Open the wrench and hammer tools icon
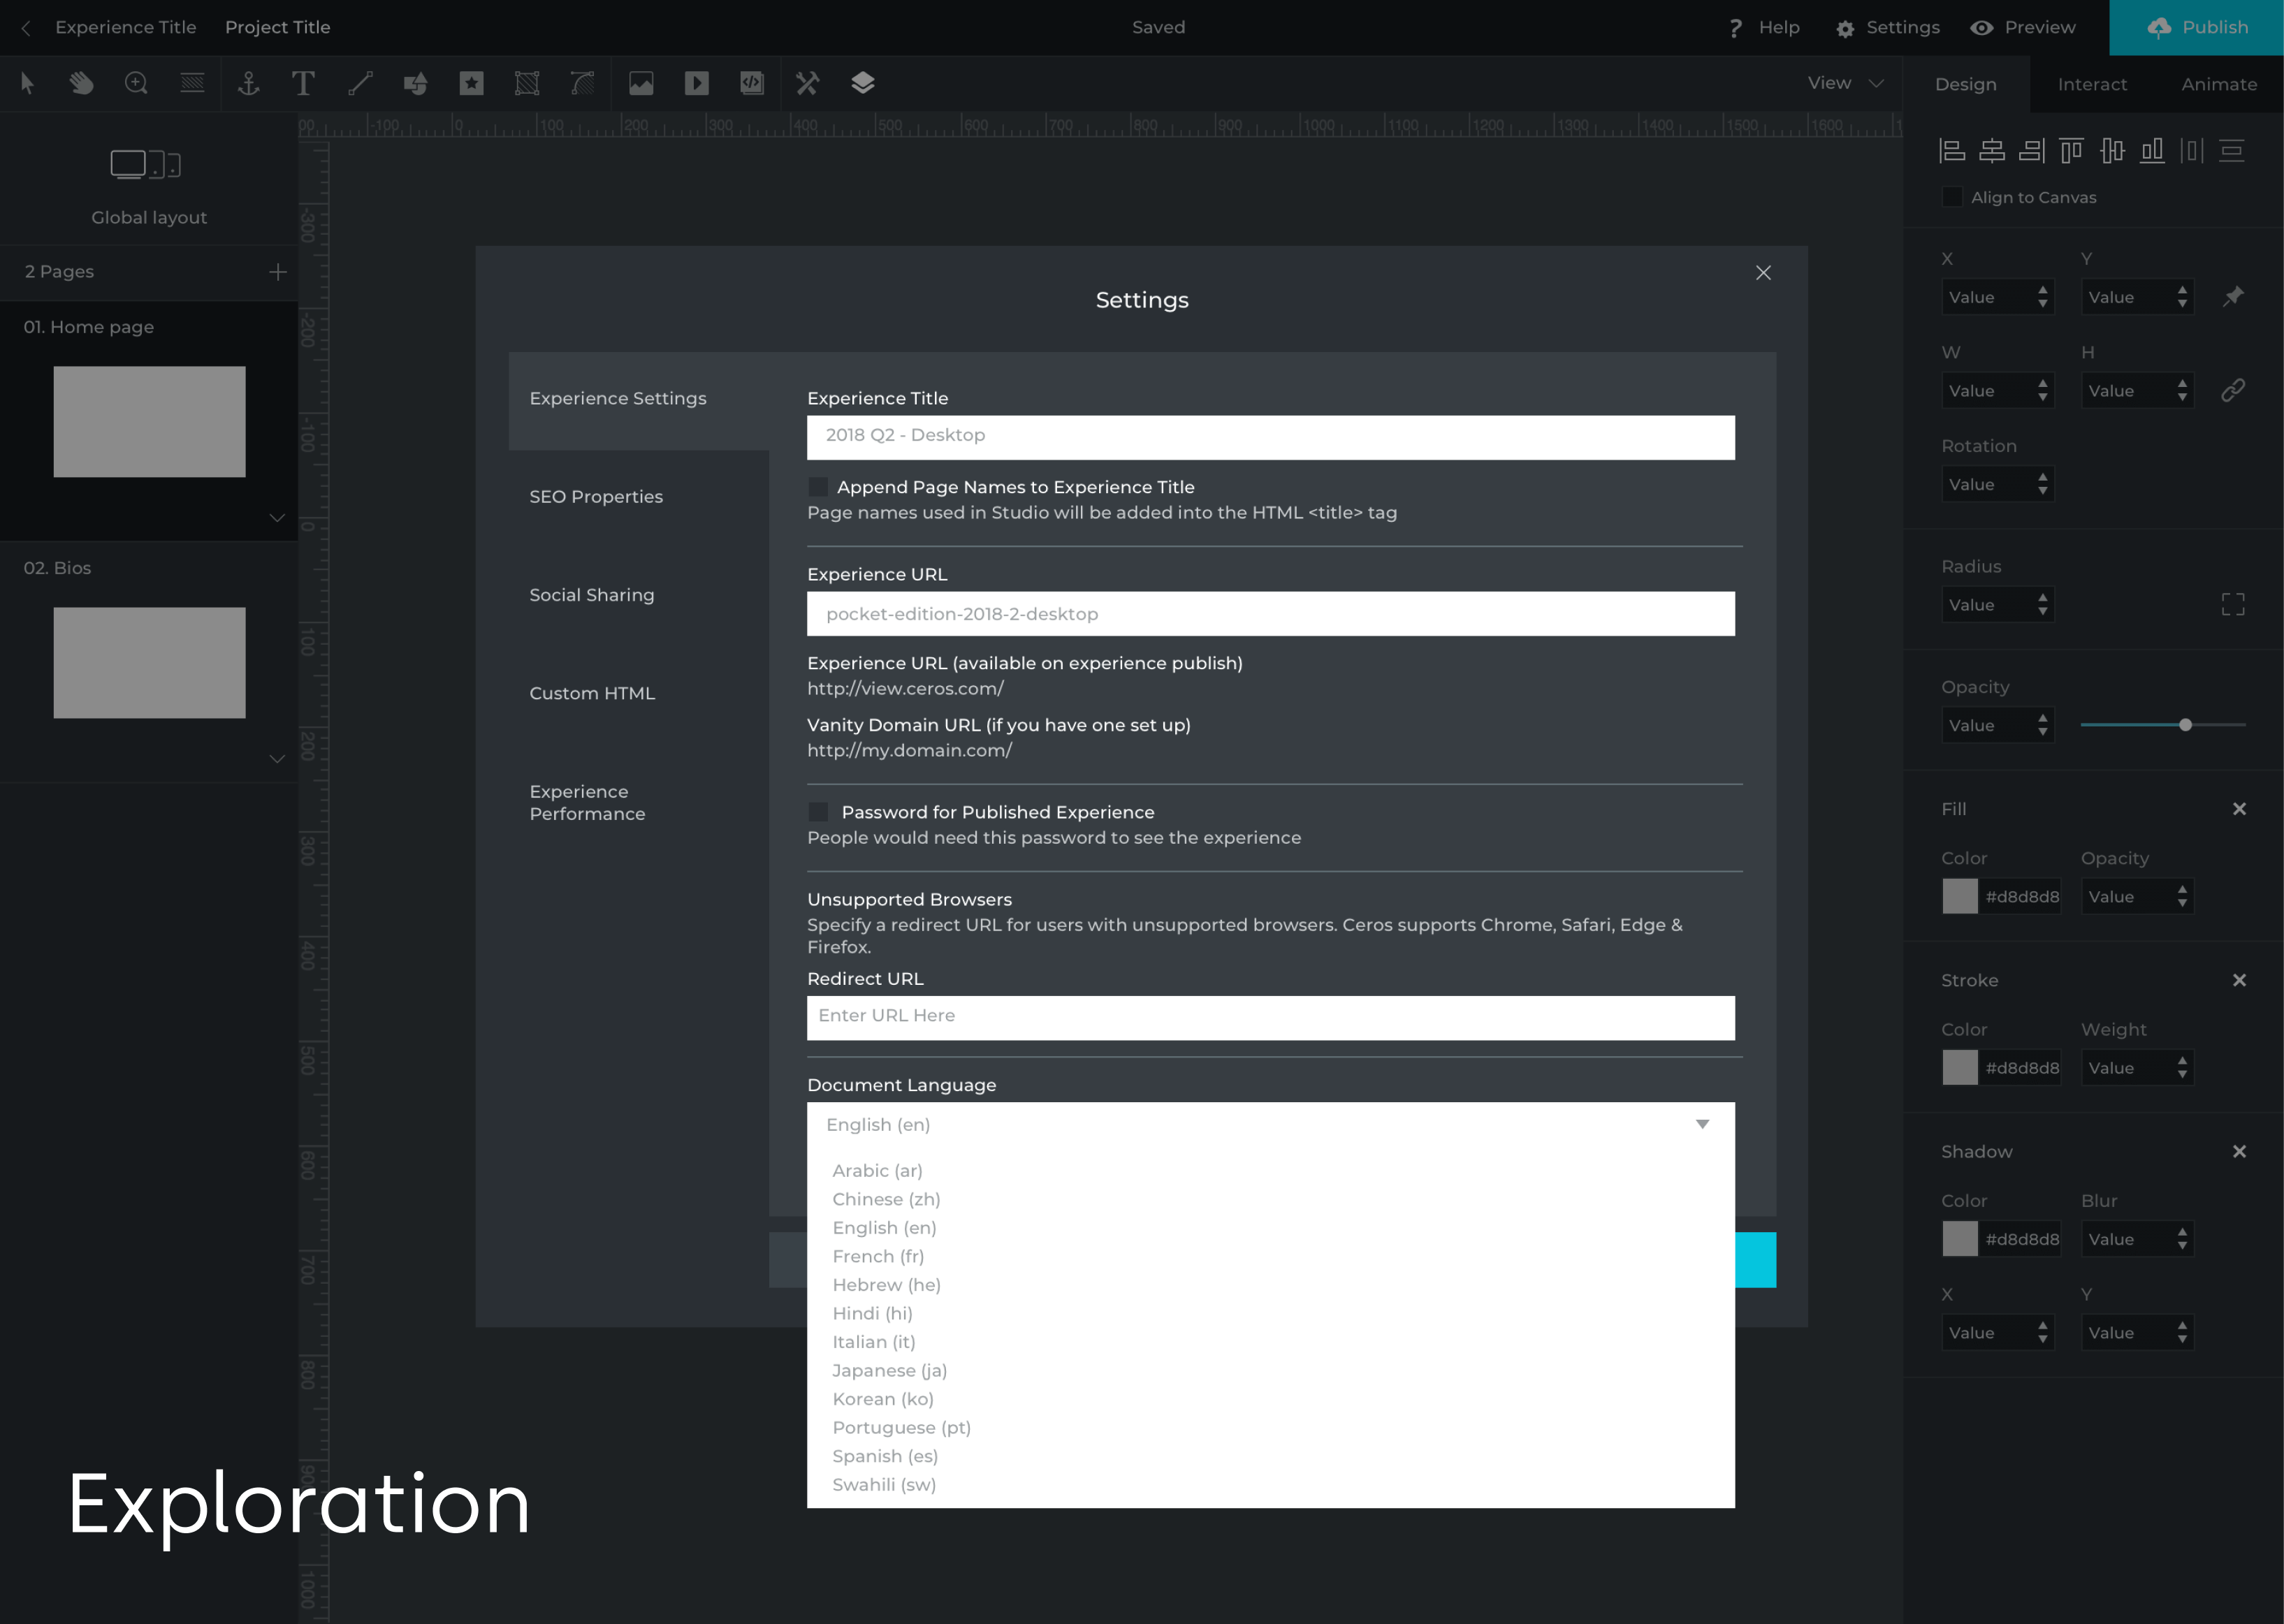The height and width of the screenshot is (1624, 2284). [x=808, y=84]
